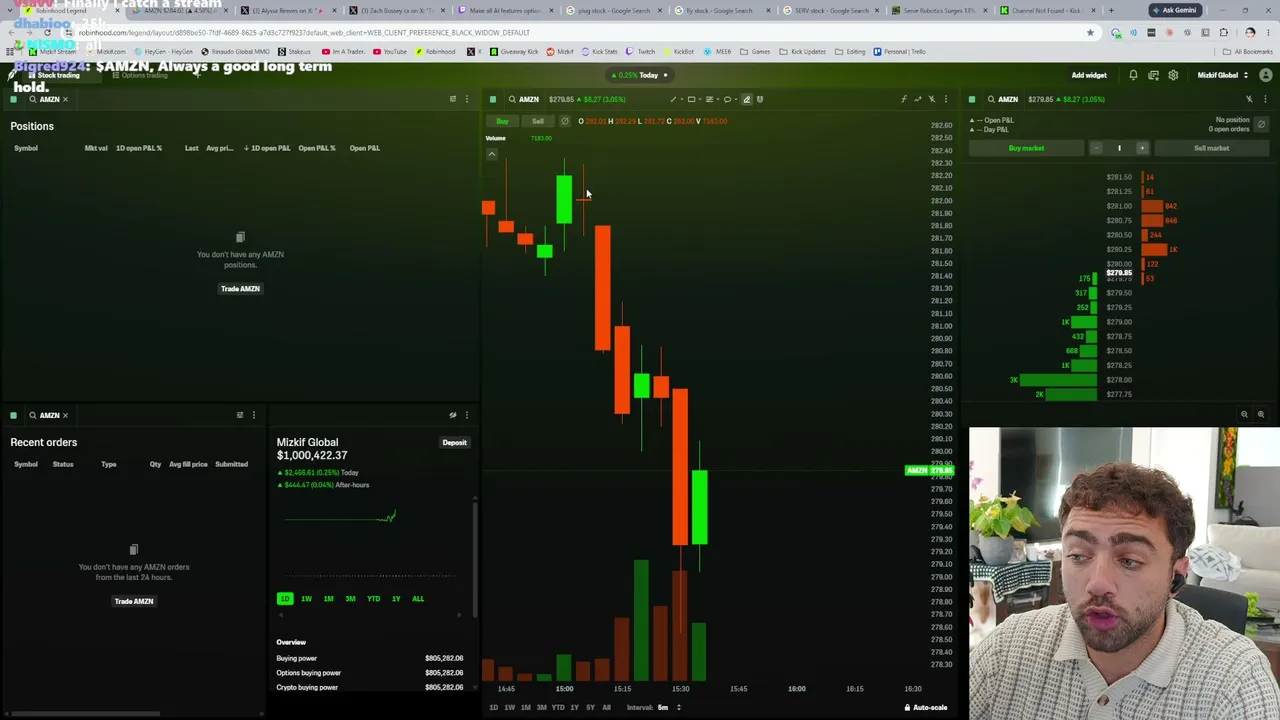Open the account profile avatar icon
The height and width of the screenshot is (720, 1280).
1265,75
